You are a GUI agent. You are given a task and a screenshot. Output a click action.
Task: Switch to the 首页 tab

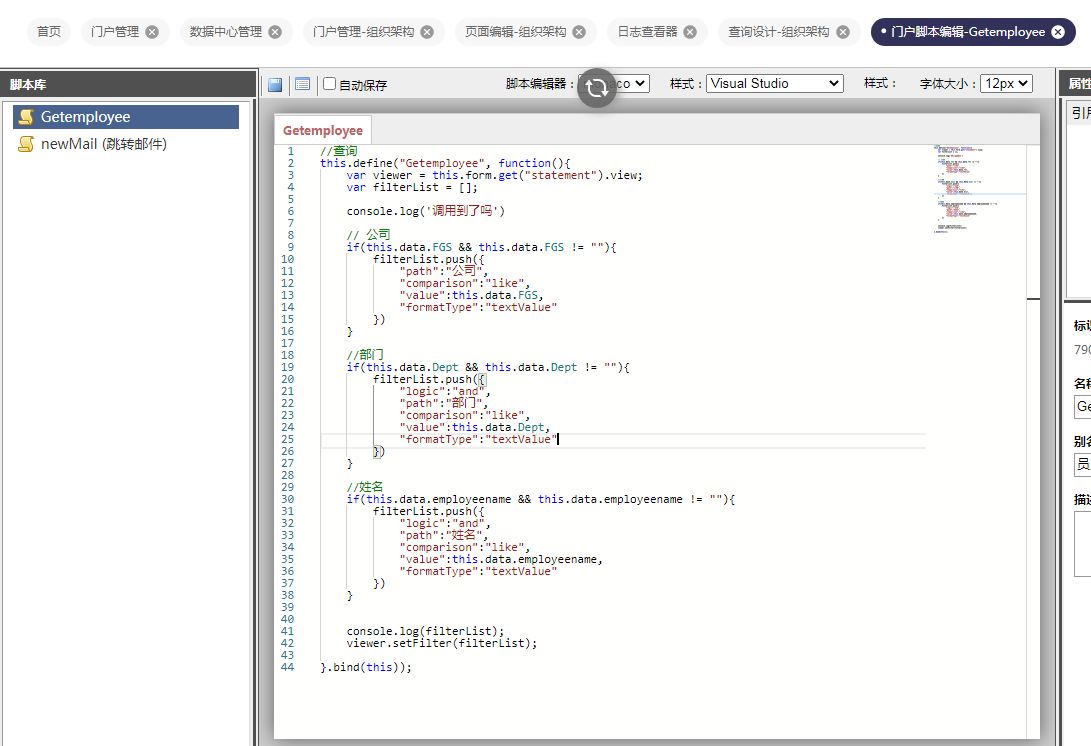[x=49, y=32]
